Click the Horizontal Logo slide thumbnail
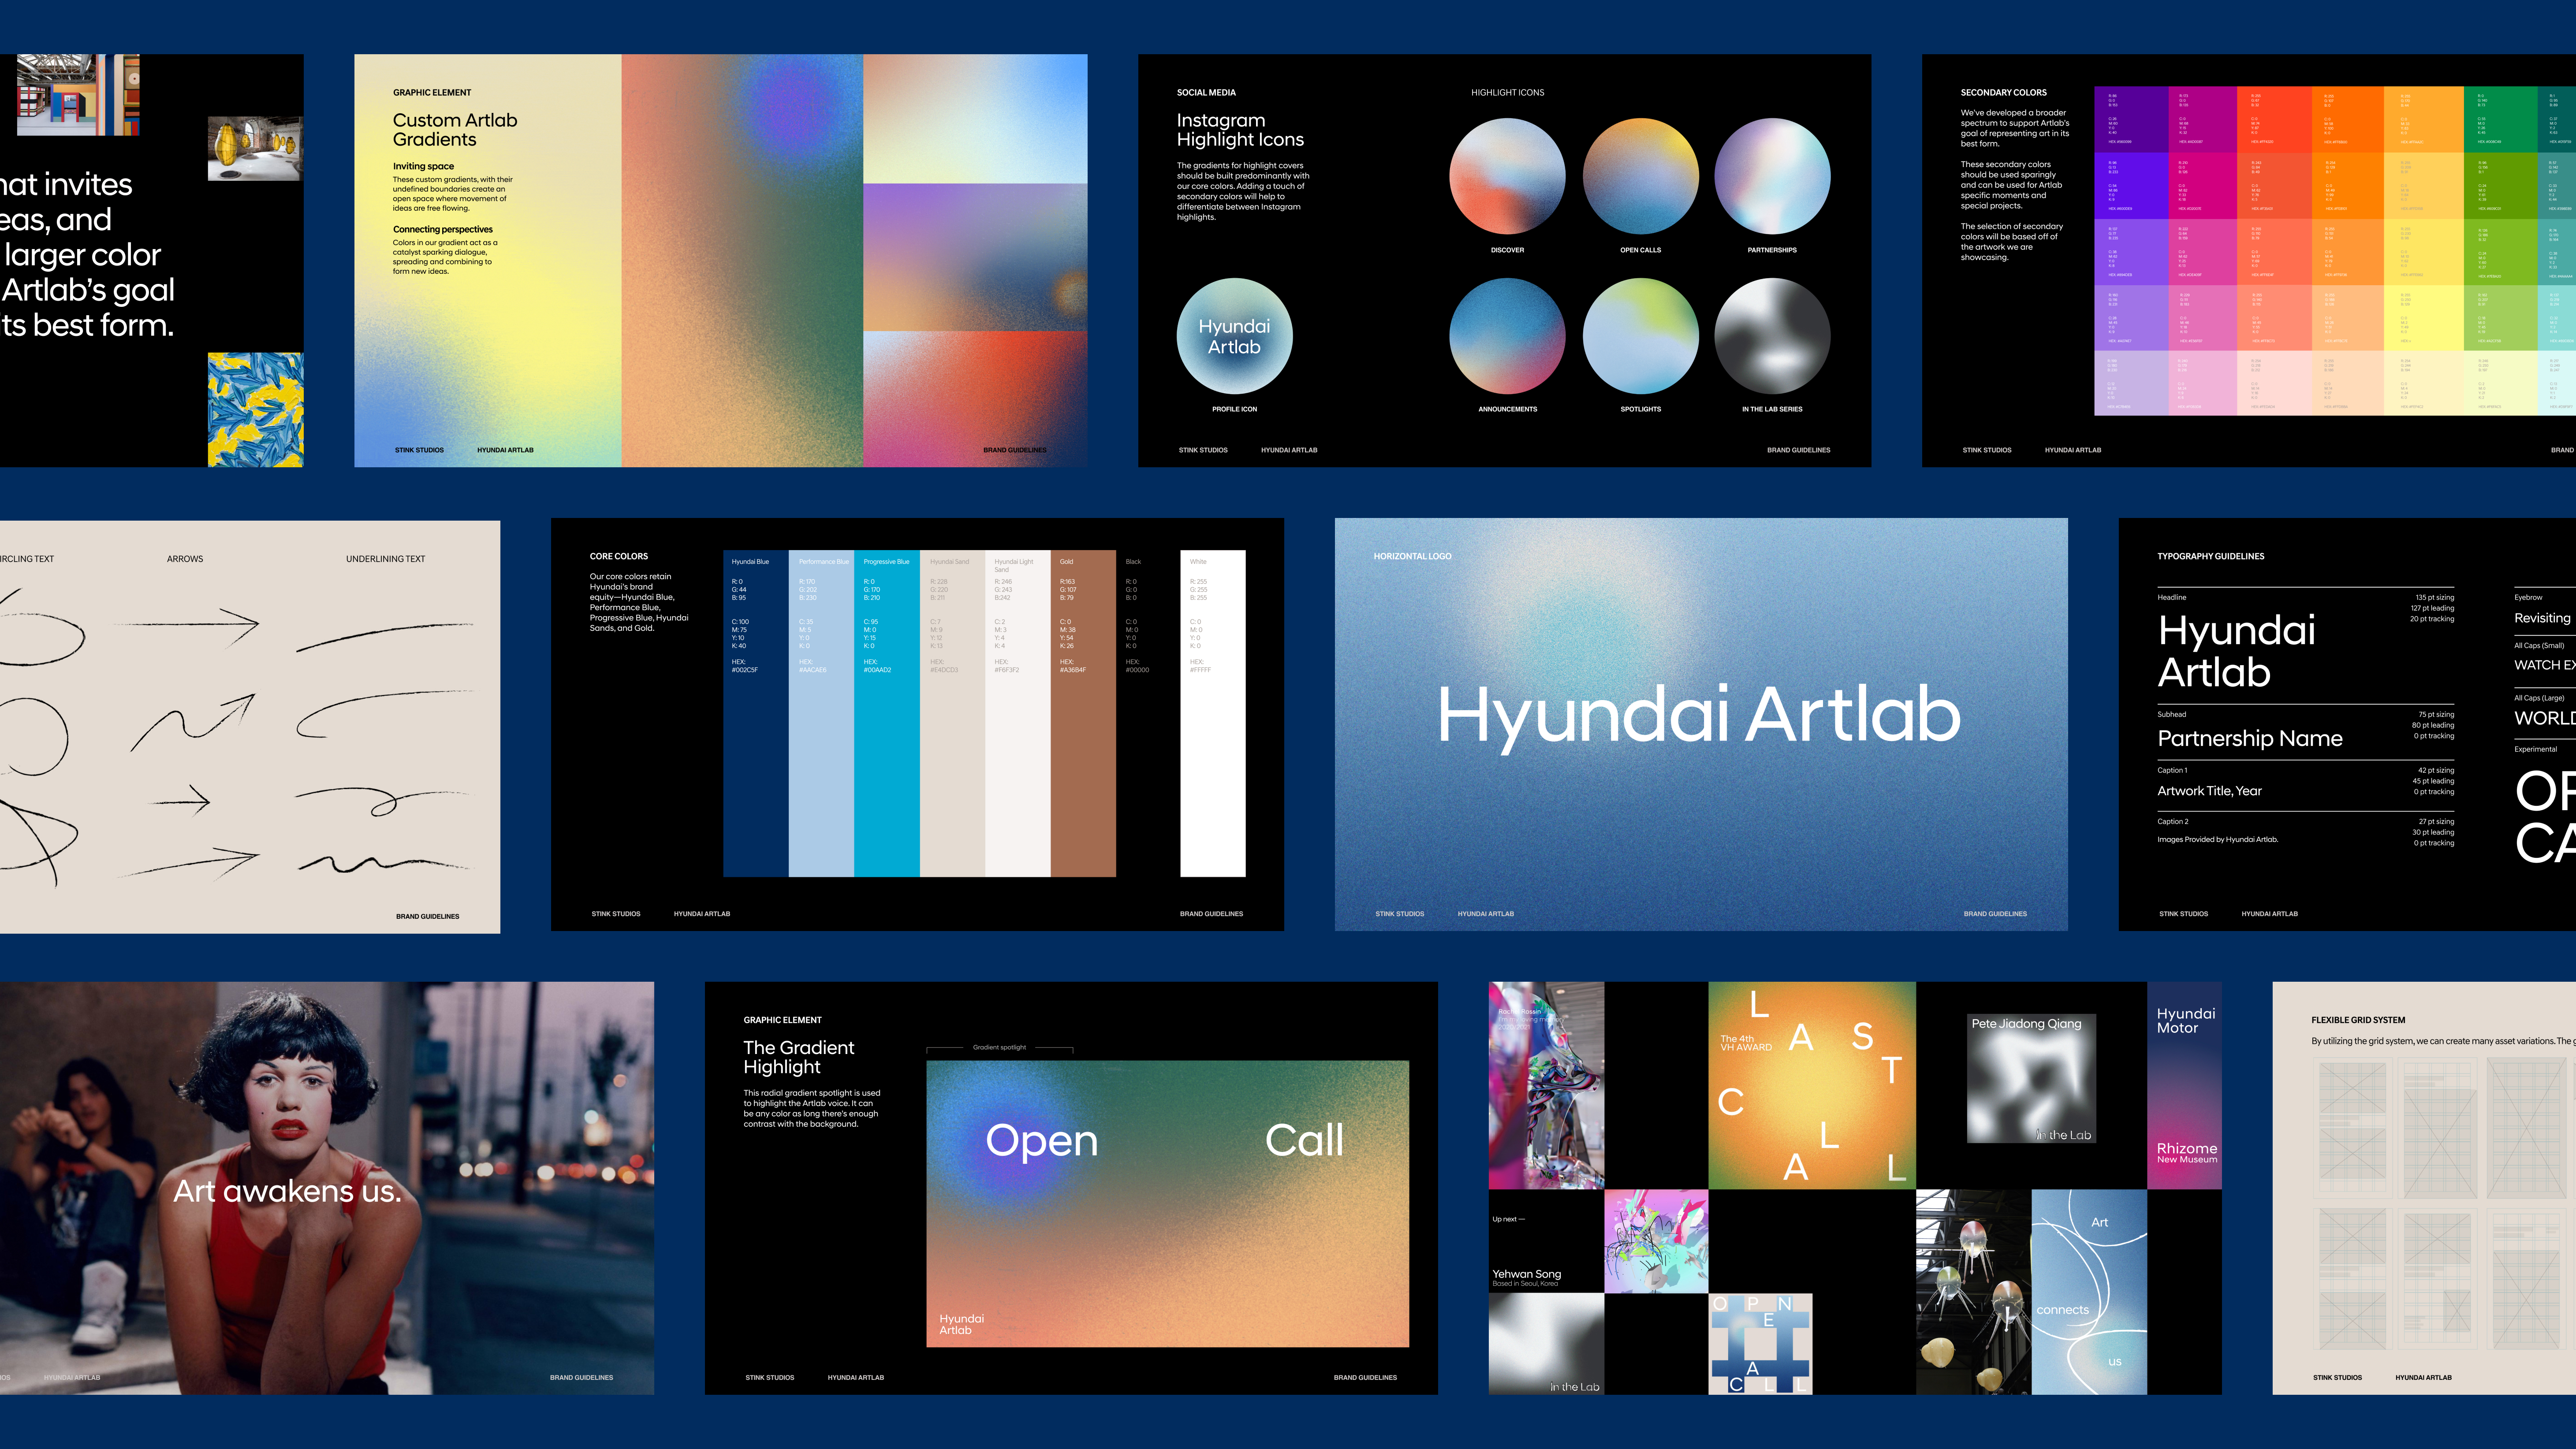The height and width of the screenshot is (1449, 2576). (x=1700, y=724)
